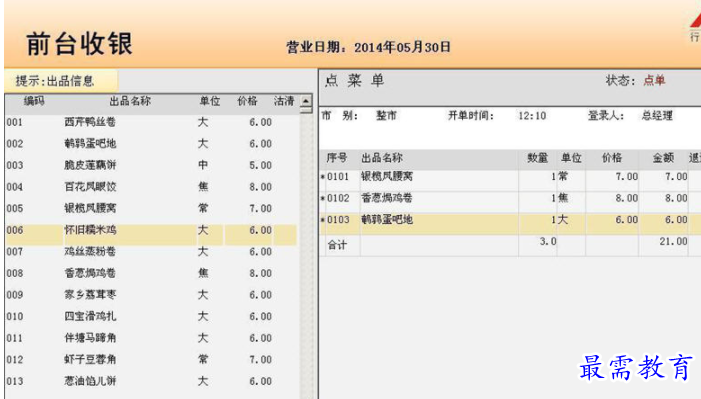
Task: Click the 数量 column header
Action: click(538, 158)
